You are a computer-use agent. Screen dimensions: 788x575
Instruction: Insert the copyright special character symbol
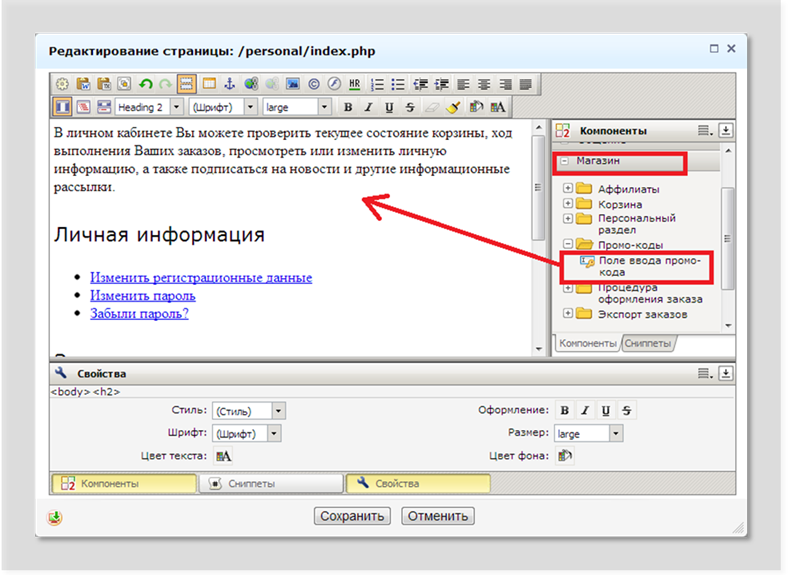point(314,85)
